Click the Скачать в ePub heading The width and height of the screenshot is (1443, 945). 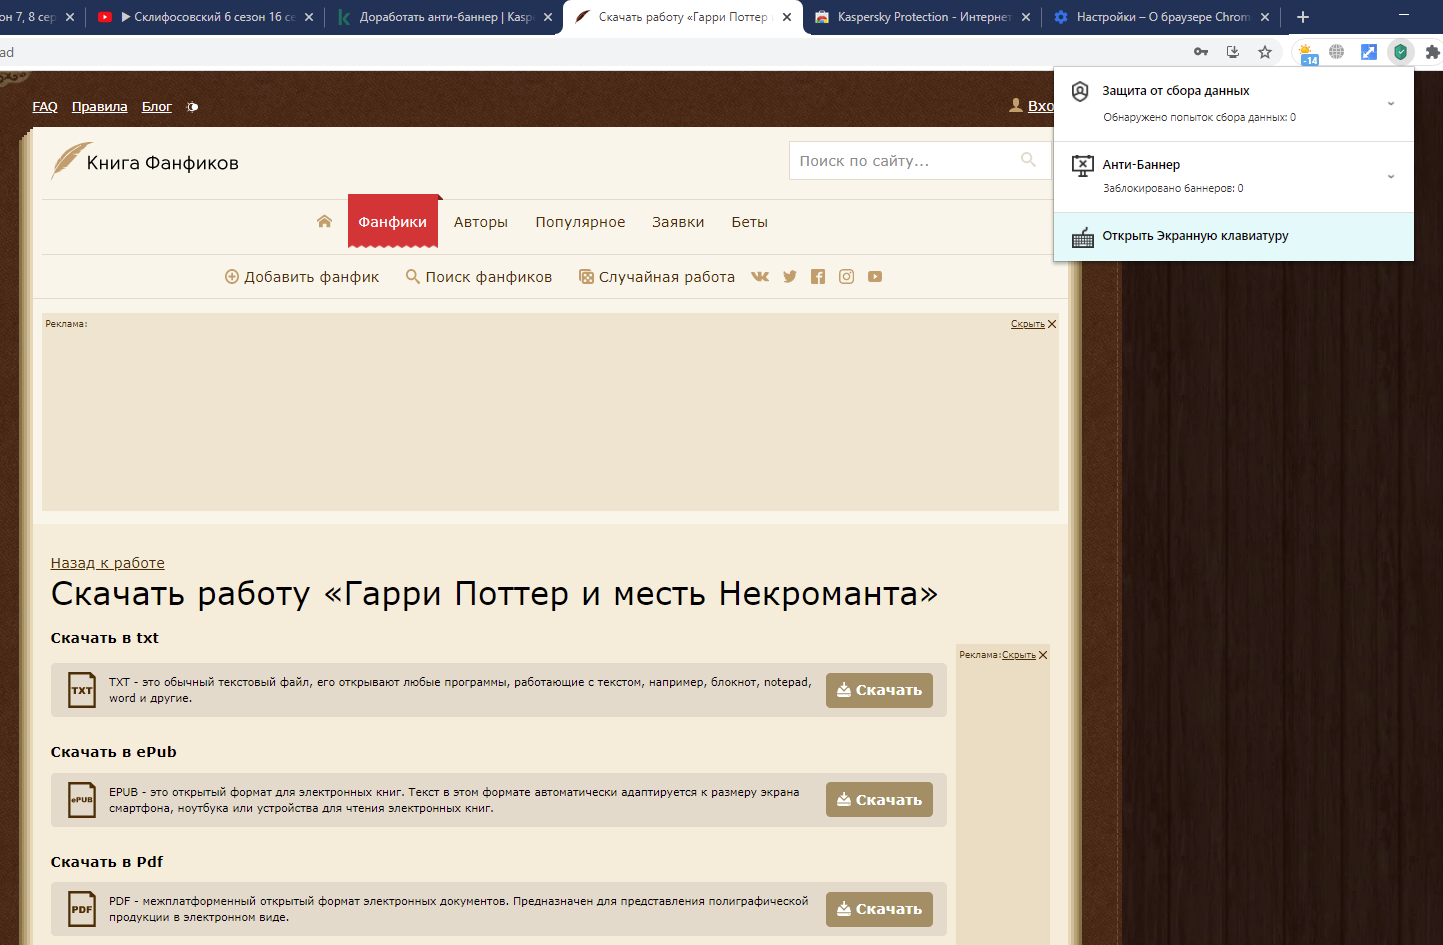tap(114, 752)
